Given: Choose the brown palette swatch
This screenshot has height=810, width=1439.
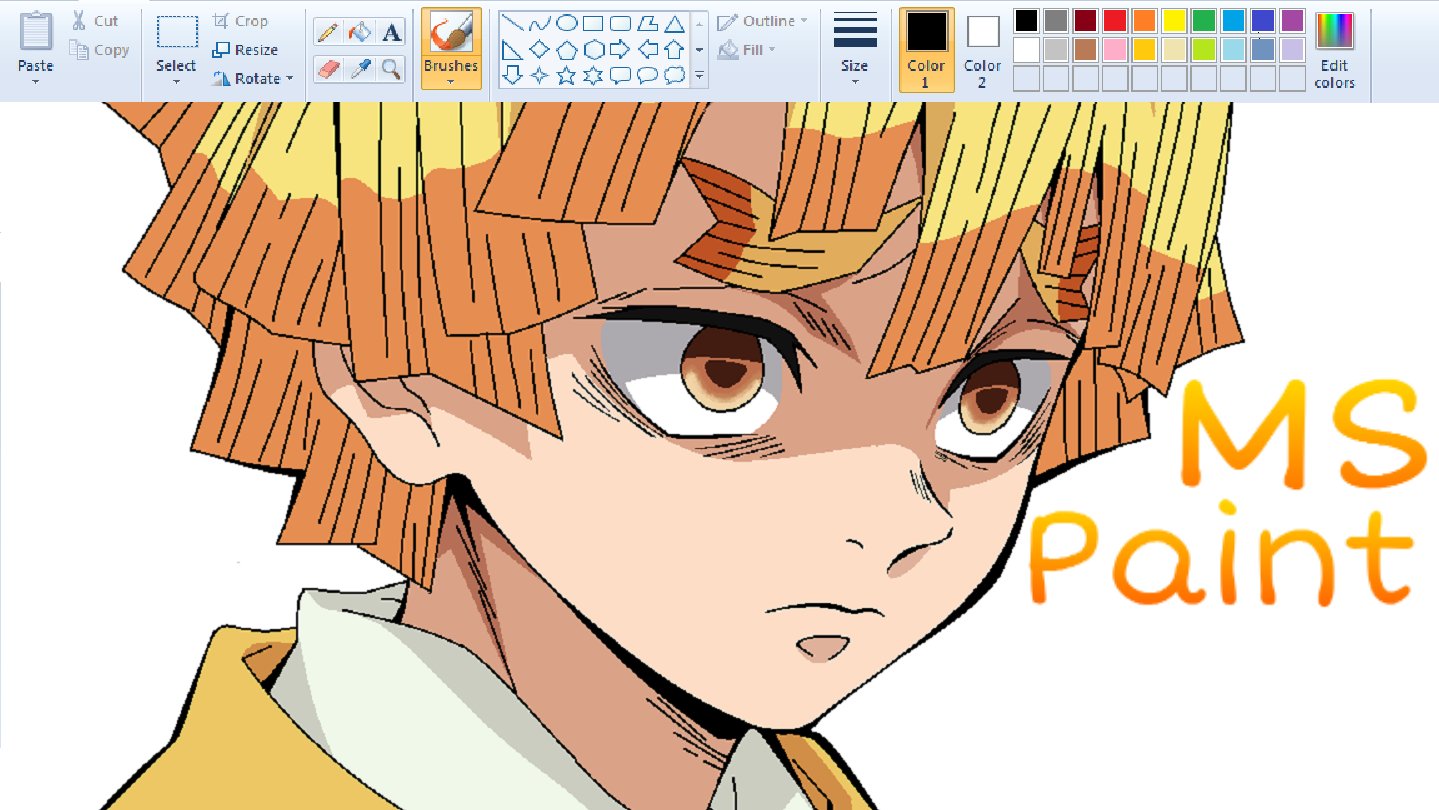Looking at the screenshot, I should [1085, 49].
